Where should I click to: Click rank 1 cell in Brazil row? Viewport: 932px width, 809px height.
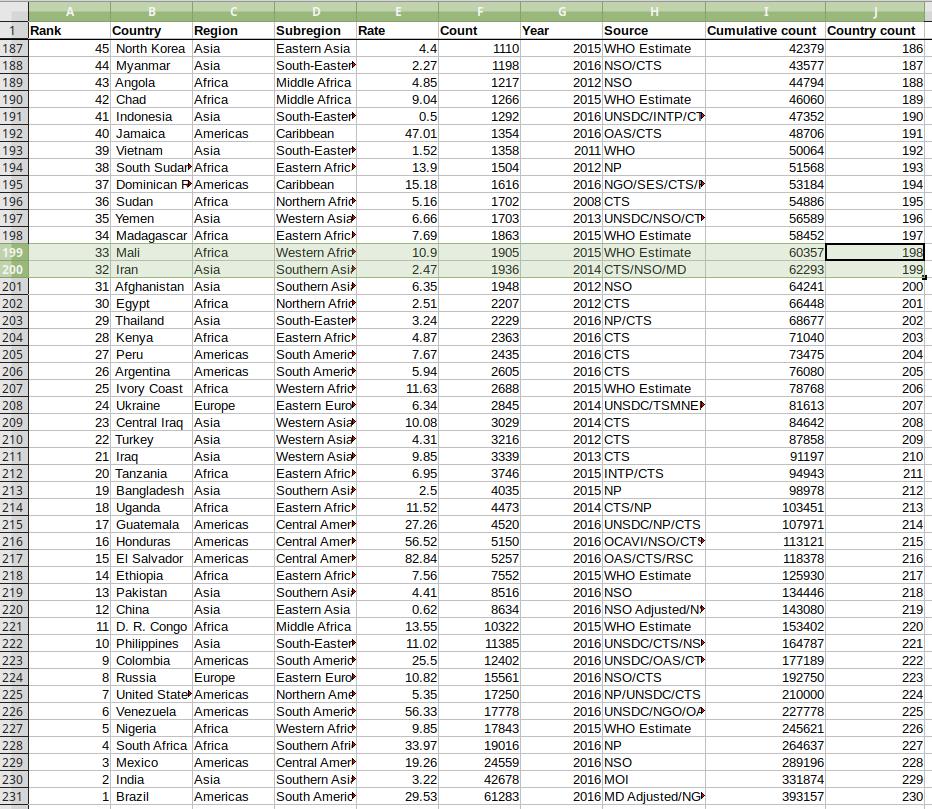[70, 797]
